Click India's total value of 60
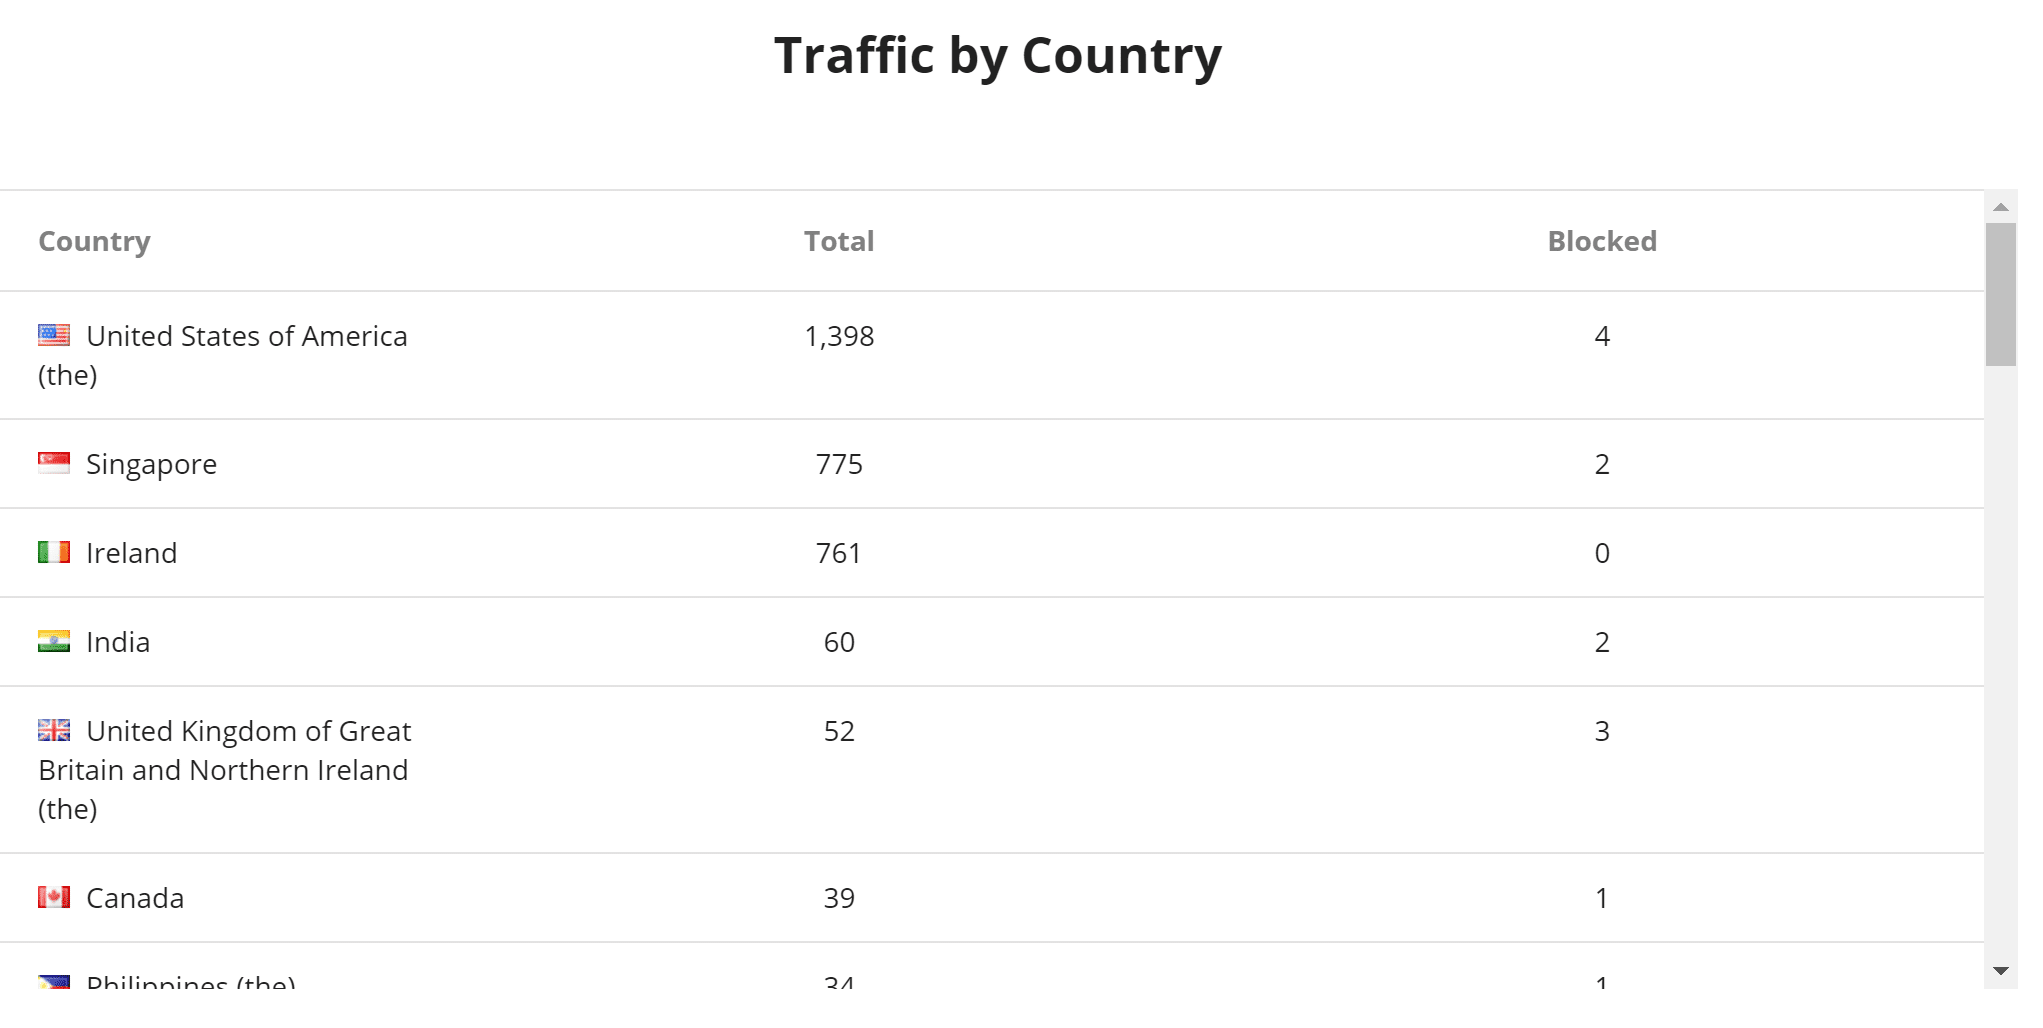 click(x=838, y=641)
